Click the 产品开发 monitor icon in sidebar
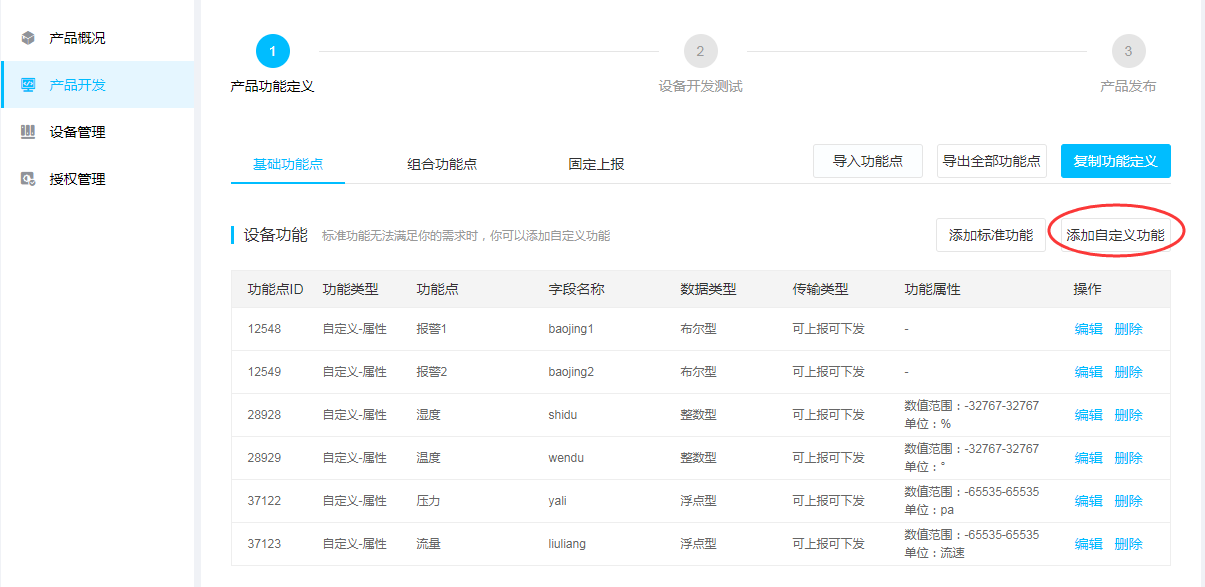Viewport: 1205px width, 587px height. click(28, 85)
